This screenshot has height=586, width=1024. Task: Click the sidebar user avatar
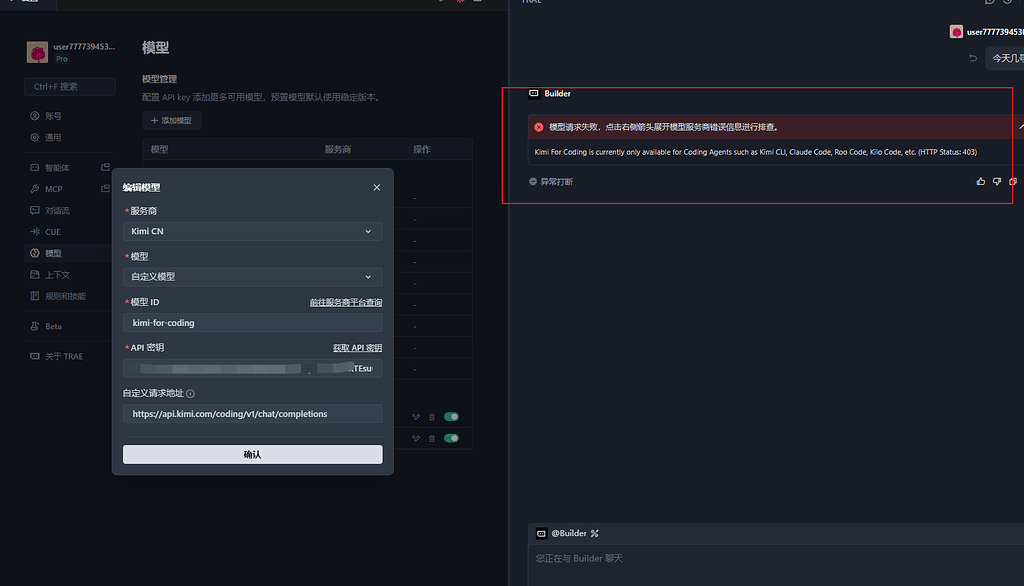point(37,52)
